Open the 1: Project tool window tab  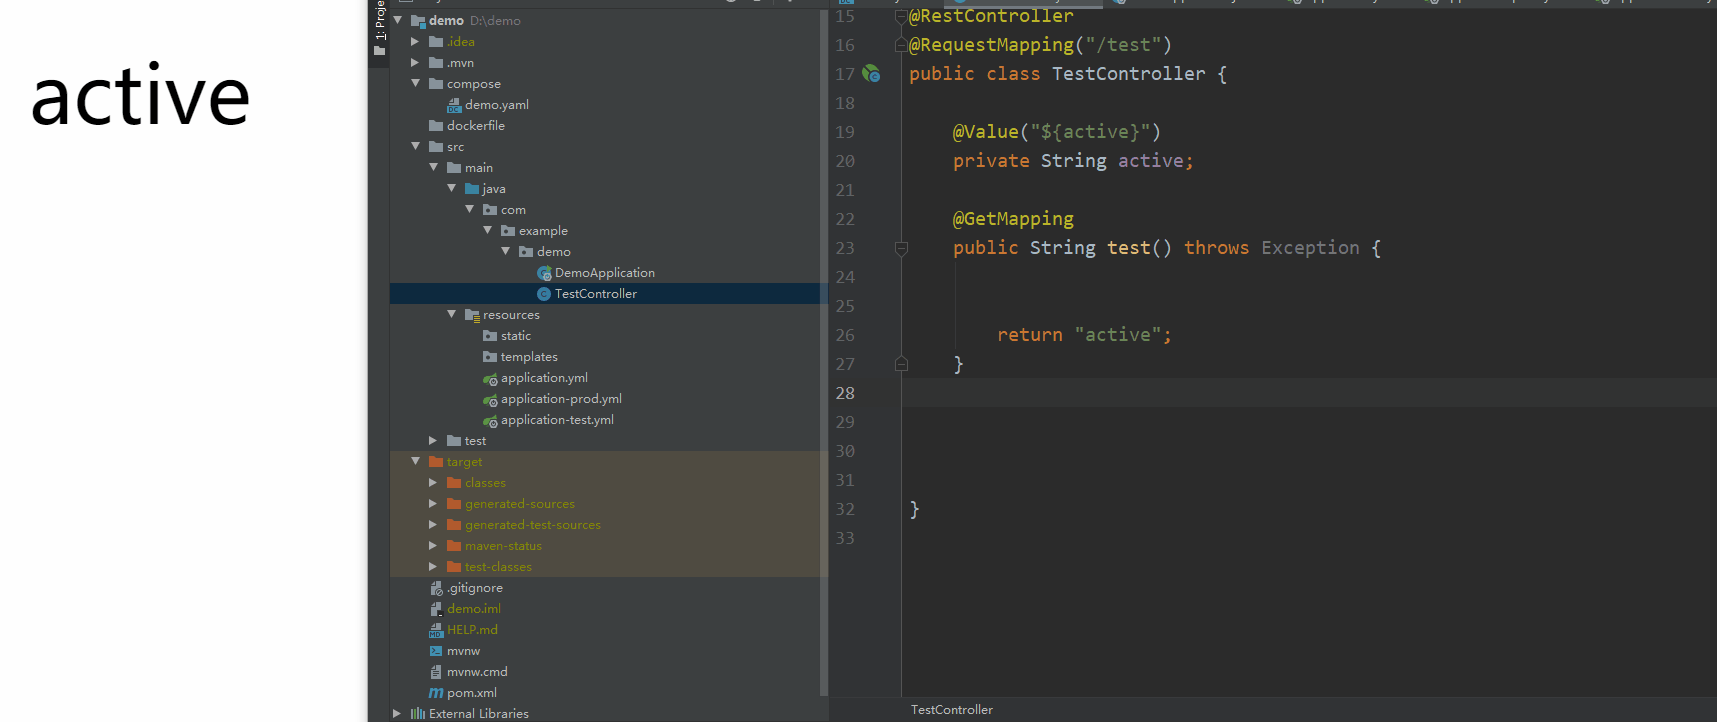[x=379, y=28]
